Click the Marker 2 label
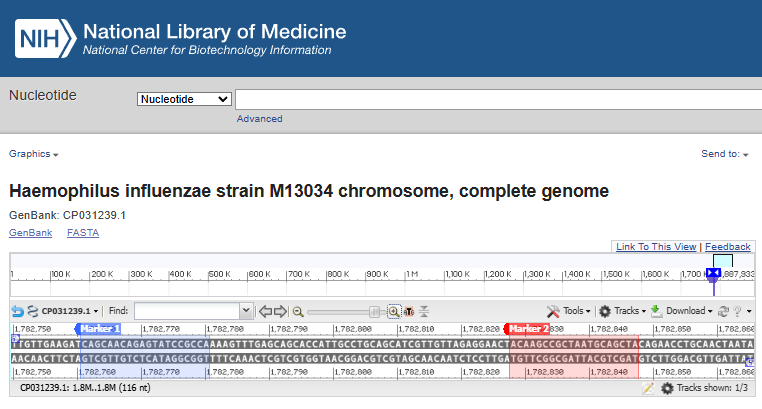This screenshot has height=409, width=762. click(x=528, y=329)
